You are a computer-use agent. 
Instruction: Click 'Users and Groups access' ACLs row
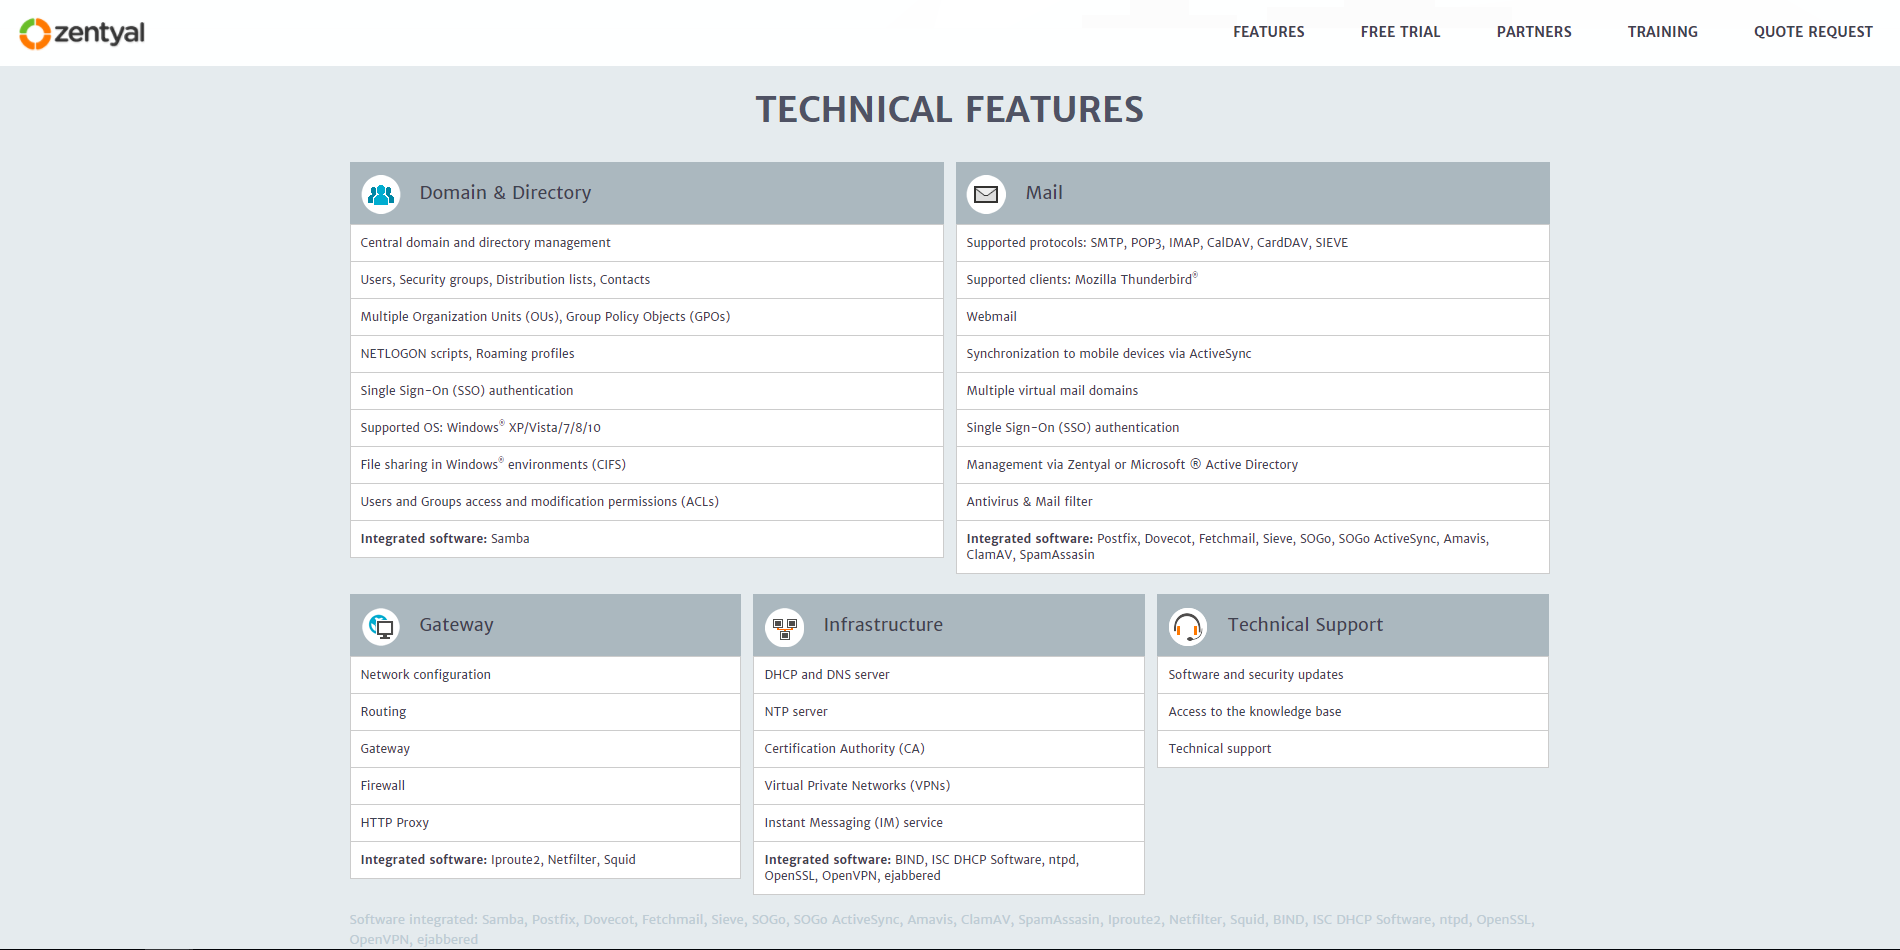tap(647, 502)
